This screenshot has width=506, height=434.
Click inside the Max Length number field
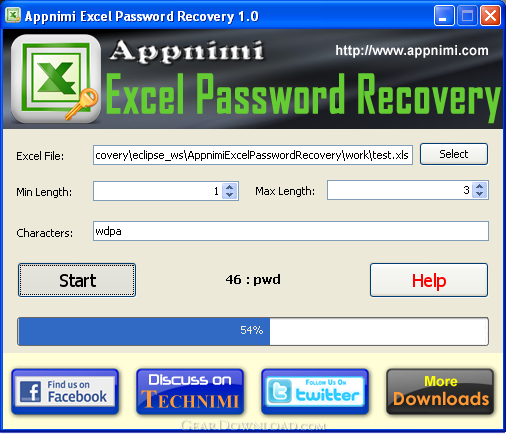[400, 190]
